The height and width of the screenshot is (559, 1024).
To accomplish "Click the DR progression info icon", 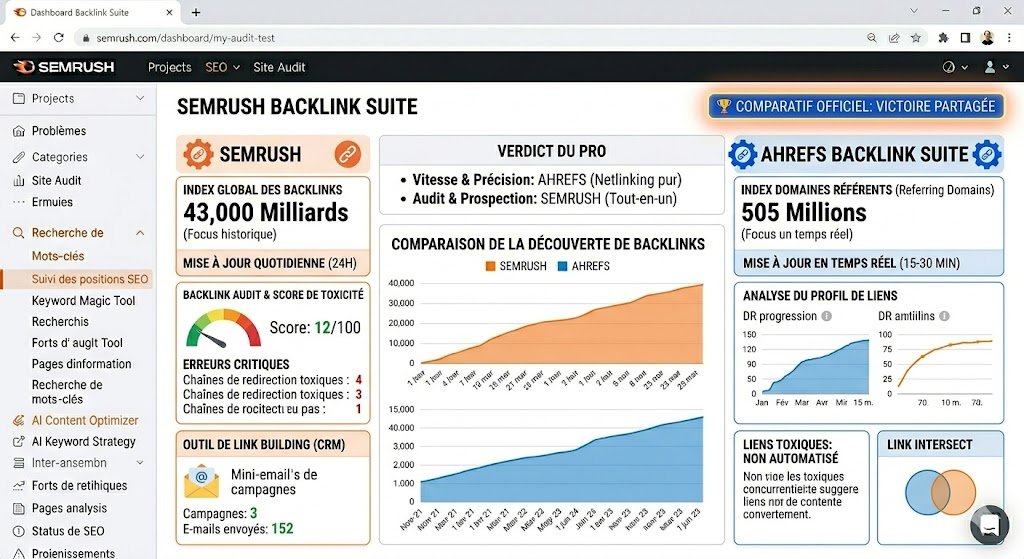I will click(827, 316).
